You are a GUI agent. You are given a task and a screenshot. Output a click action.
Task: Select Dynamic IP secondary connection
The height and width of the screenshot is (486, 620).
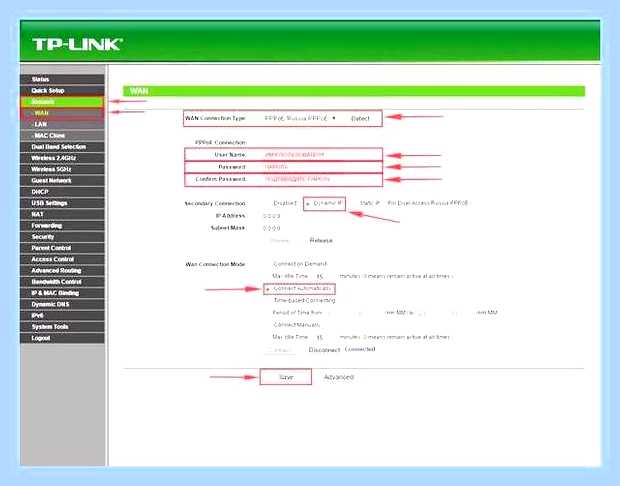pos(325,203)
